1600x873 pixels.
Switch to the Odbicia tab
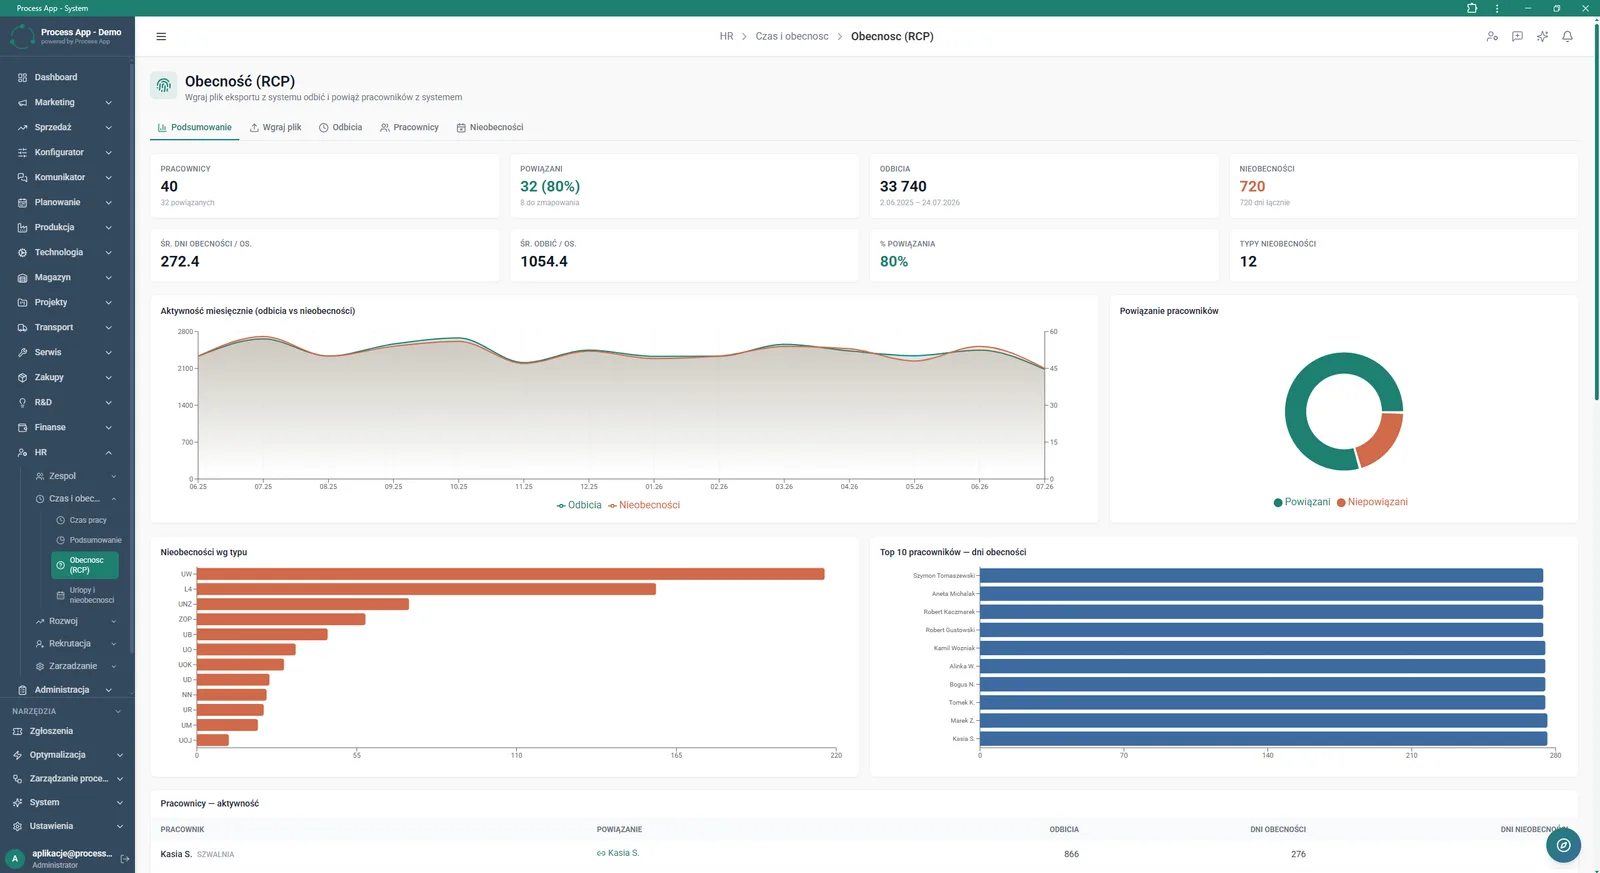click(x=341, y=128)
